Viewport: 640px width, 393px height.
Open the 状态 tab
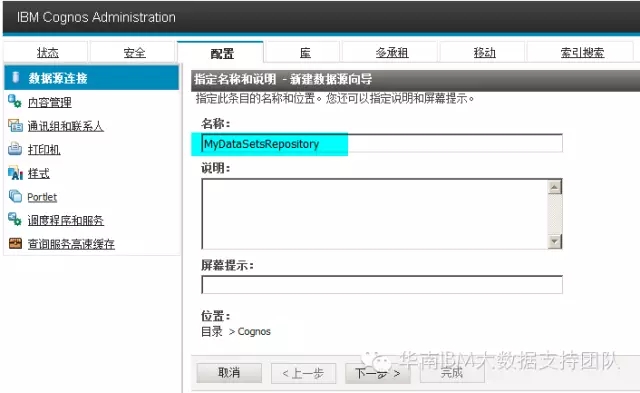pos(48,53)
